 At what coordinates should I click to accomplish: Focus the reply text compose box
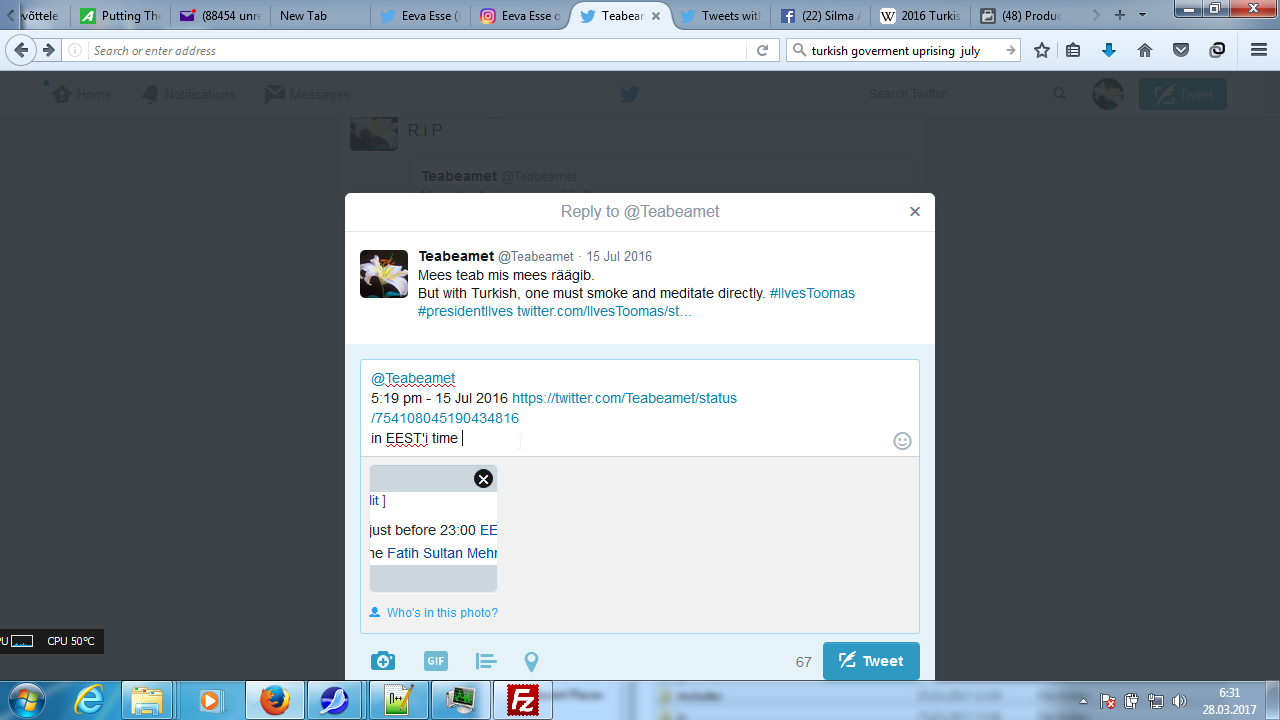point(640,408)
